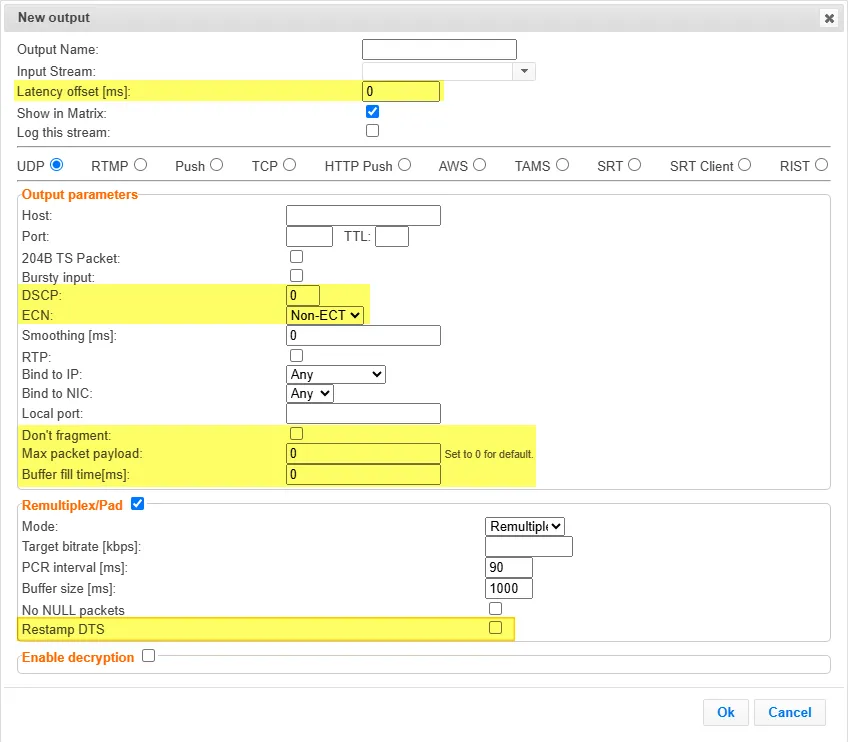Enable the RTP checkbox
Viewport: 848px width, 742px height.
[x=296, y=355]
